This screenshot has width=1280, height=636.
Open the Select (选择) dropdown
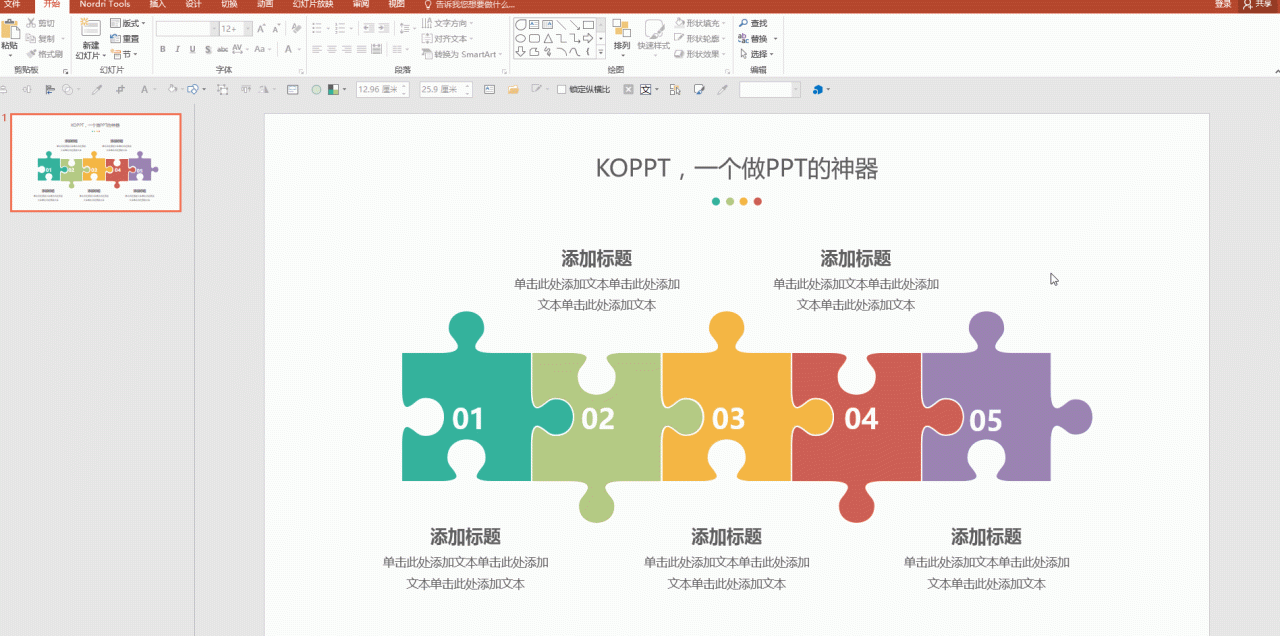[x=756, y=54]
